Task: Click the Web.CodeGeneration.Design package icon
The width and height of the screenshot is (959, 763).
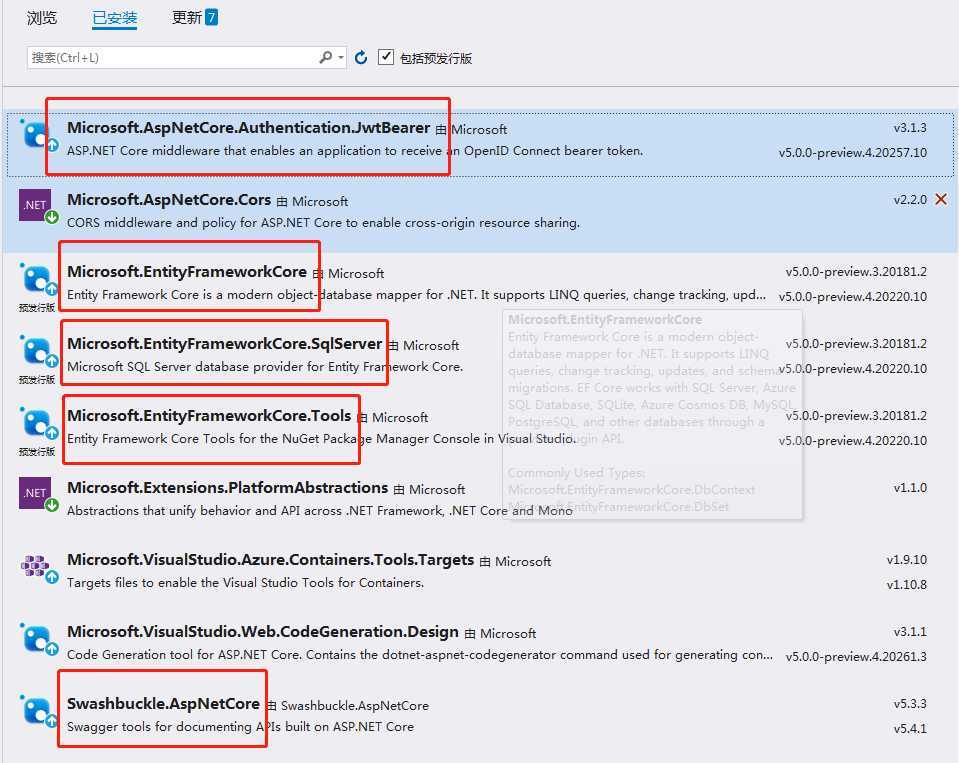Action: [x=39, y=639]
